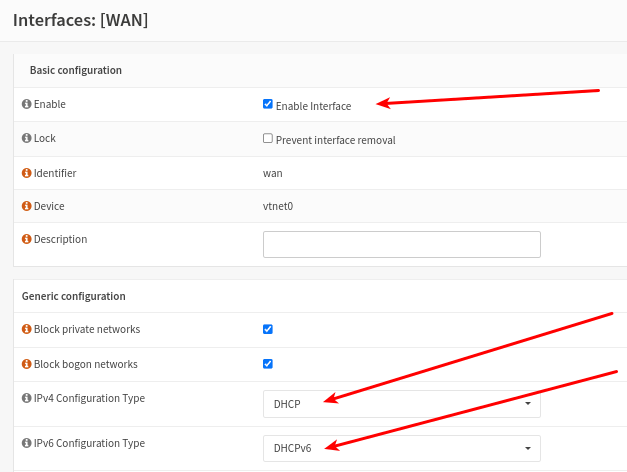Tick the Prevent interface removal checkbox
627x472 pixels.
(x=268, y=139)
